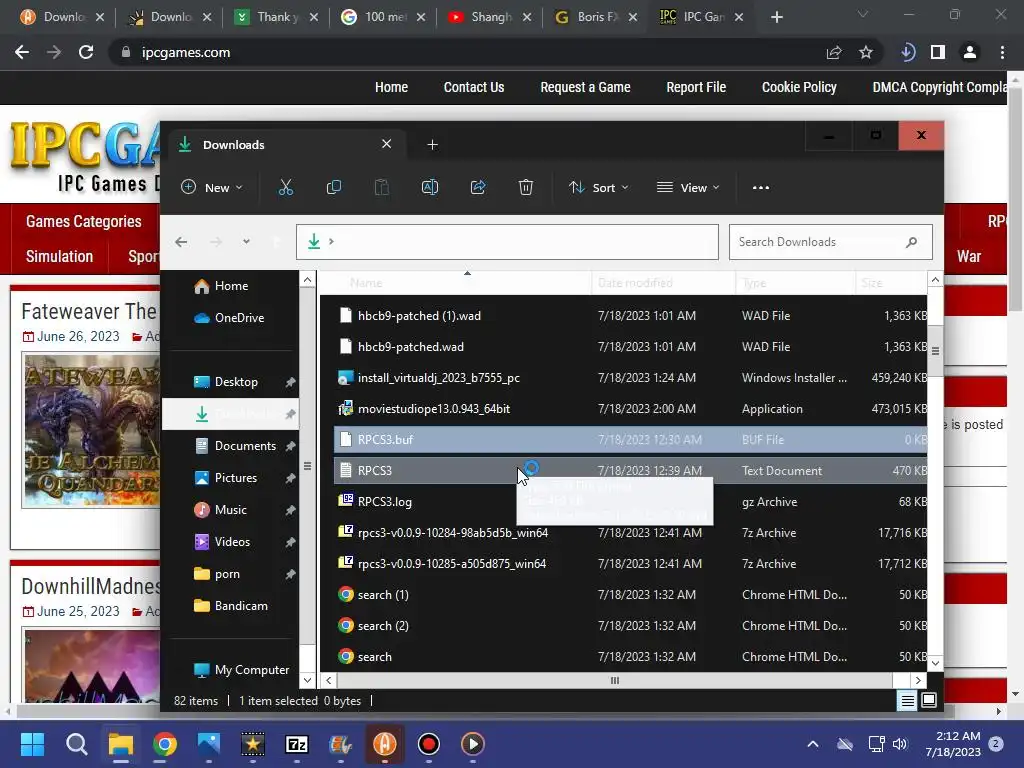Select moviestudiope13.0.943_64bit application
This screenshot has width=1024, height=768.
tap(630, 409)
